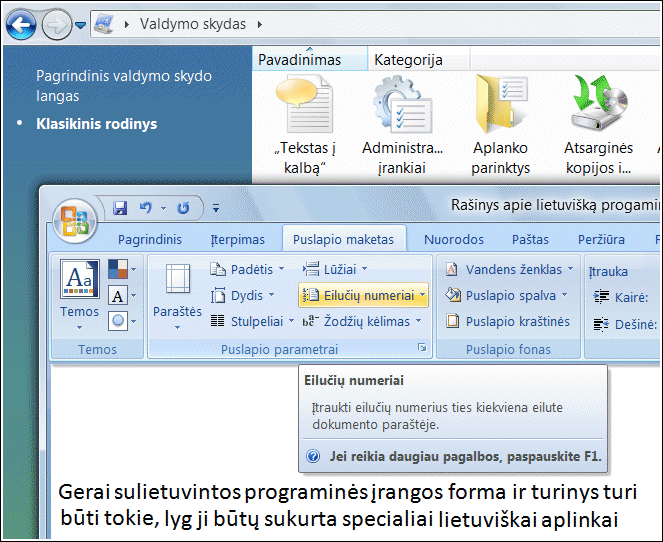The image size is (663, 542).
Task: Open the 'Paštas' ribbon tab
Action: (530, 239)
